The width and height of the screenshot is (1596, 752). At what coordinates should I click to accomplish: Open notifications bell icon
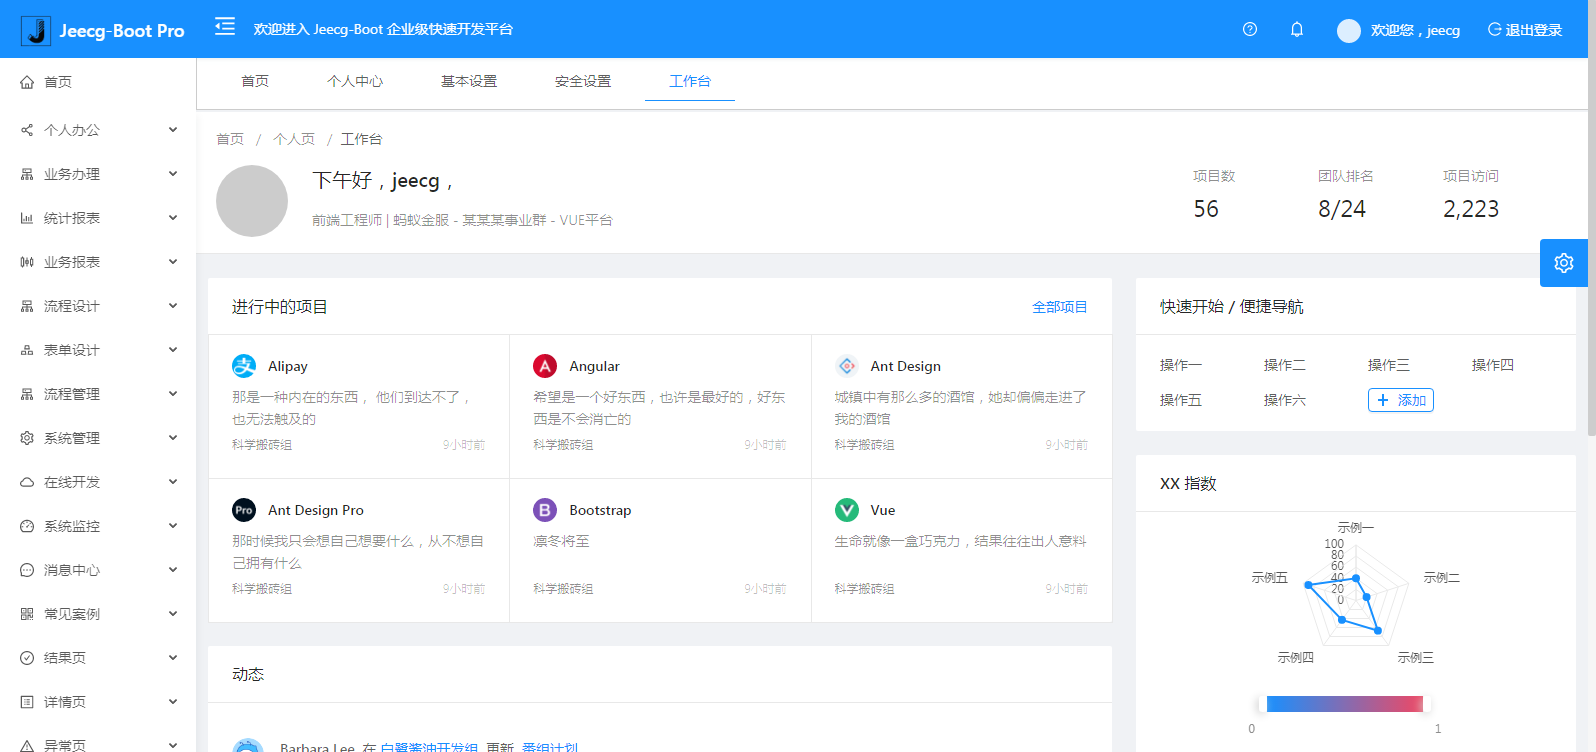(1297, 29)
